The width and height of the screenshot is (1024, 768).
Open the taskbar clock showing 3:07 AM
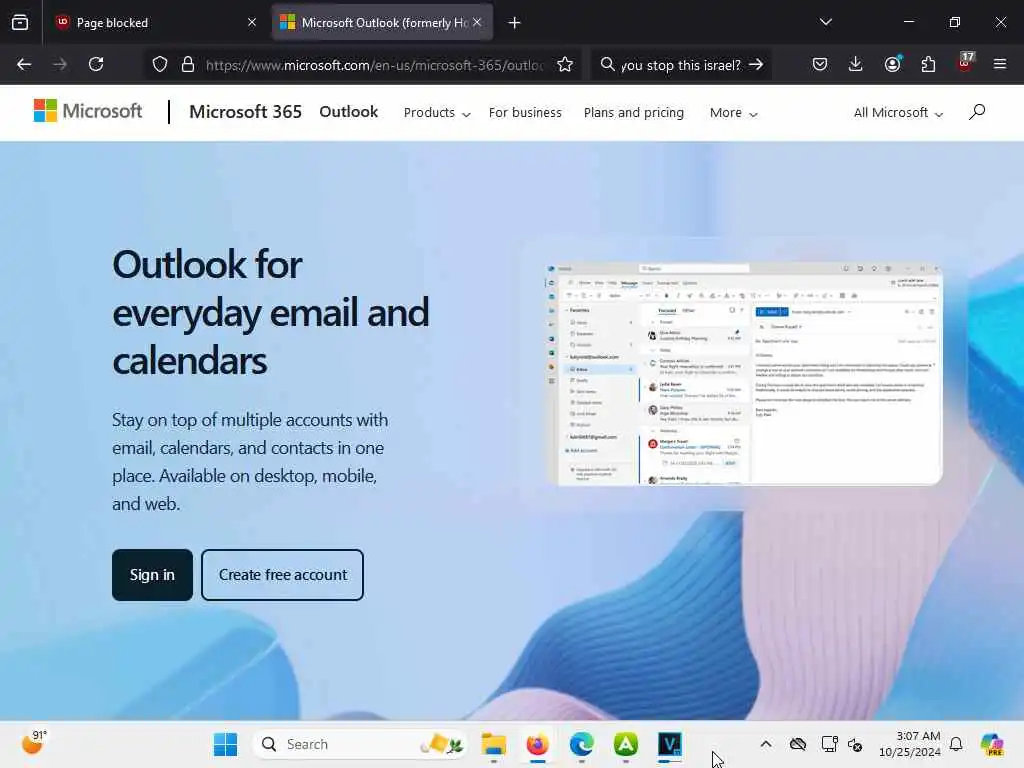click(x=909, y=744)
